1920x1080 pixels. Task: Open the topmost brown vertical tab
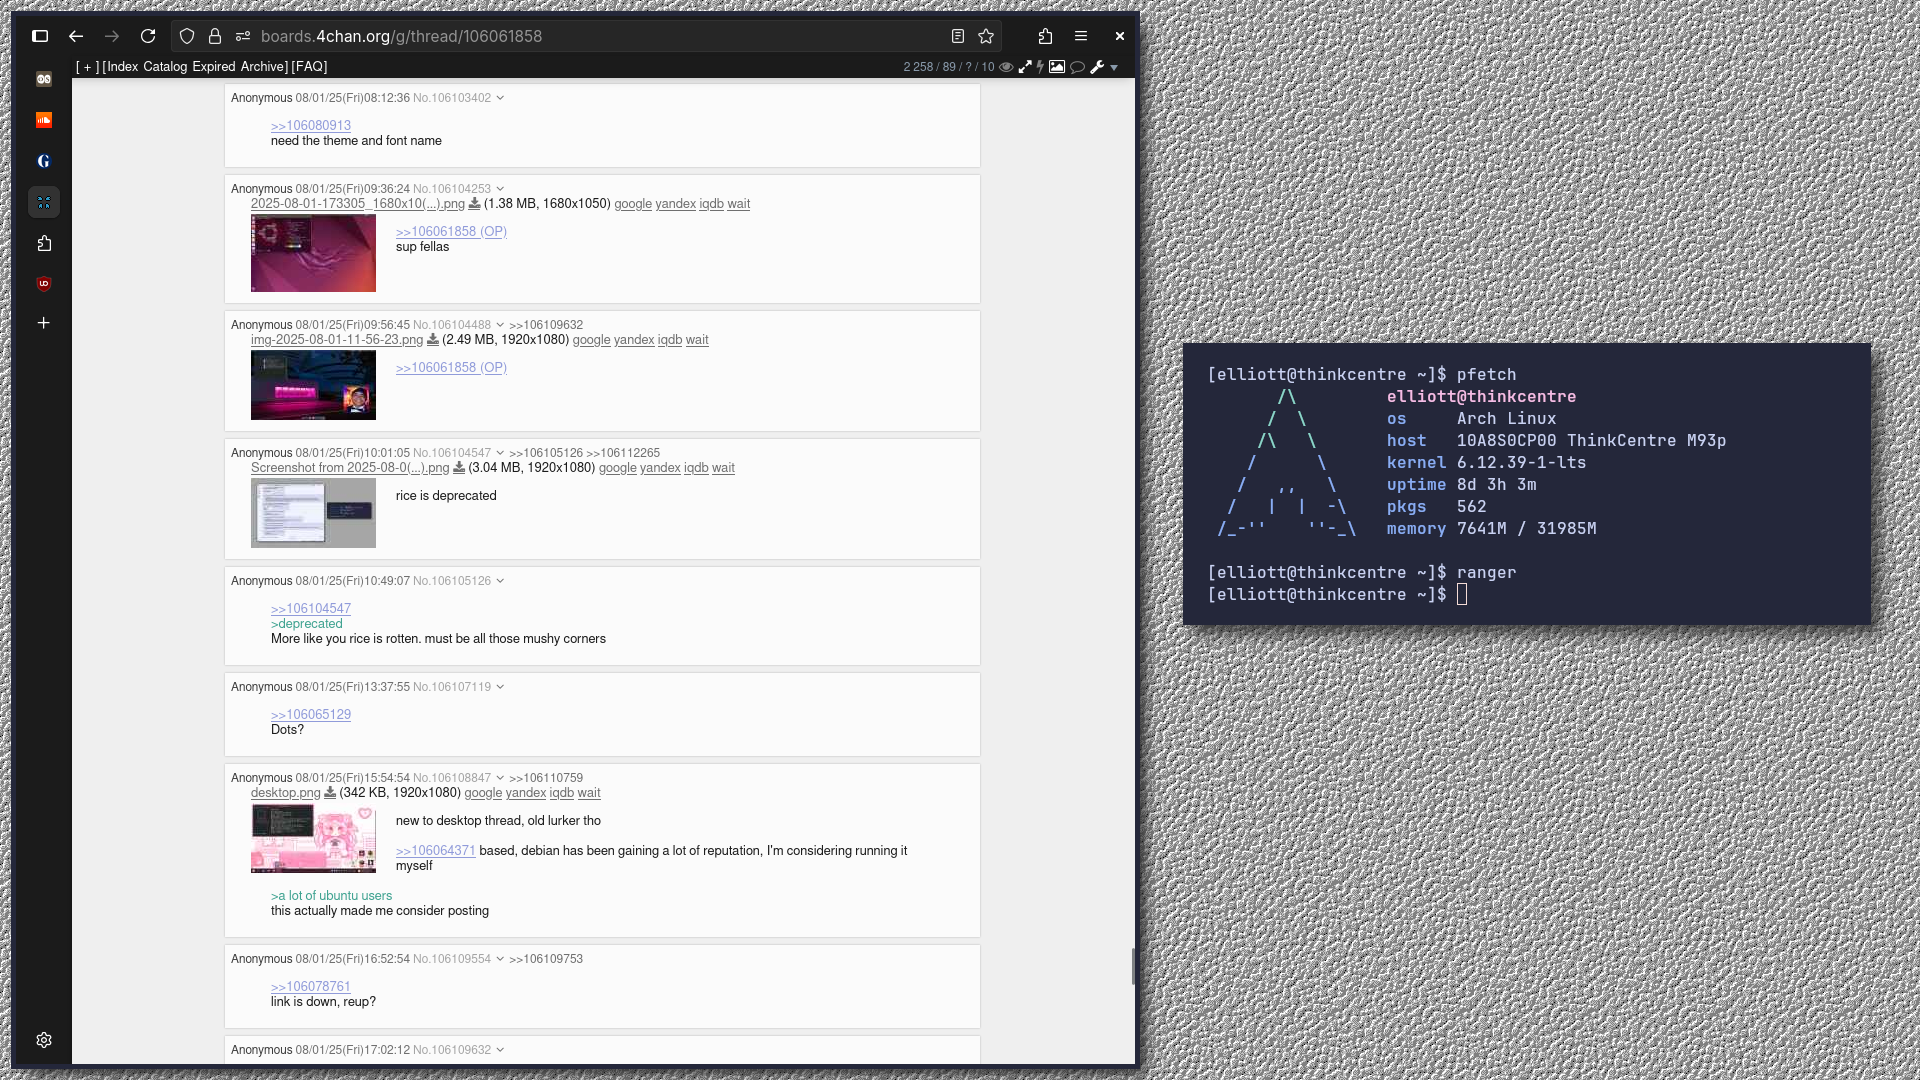(x=44, y=79)
